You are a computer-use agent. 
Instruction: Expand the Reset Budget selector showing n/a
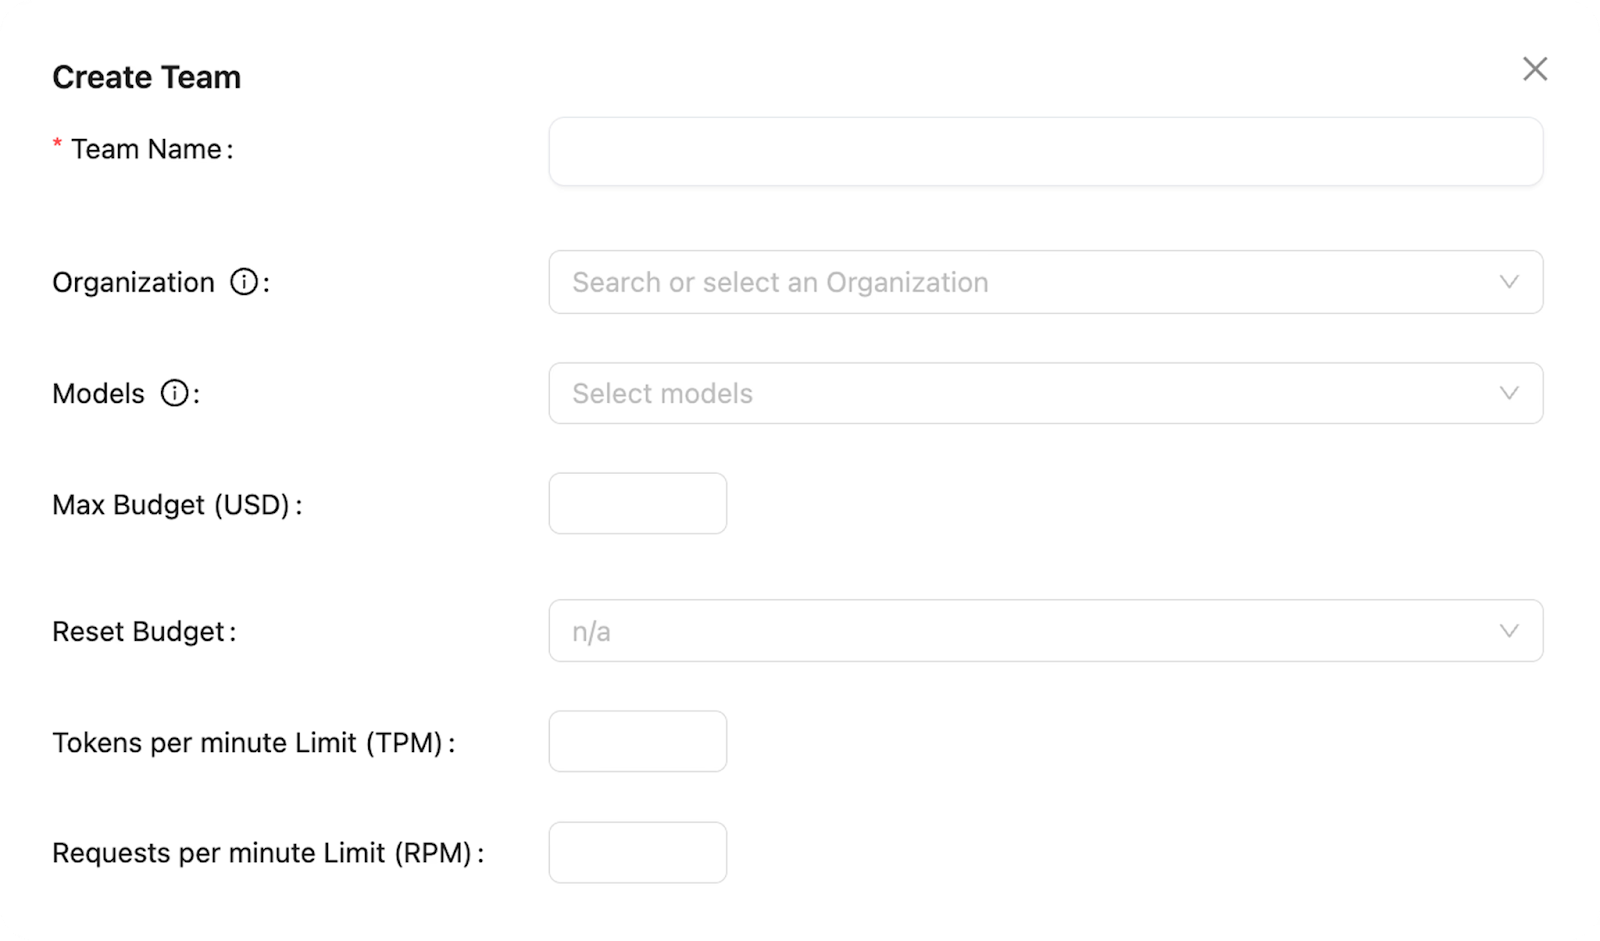coord(1046,630)
